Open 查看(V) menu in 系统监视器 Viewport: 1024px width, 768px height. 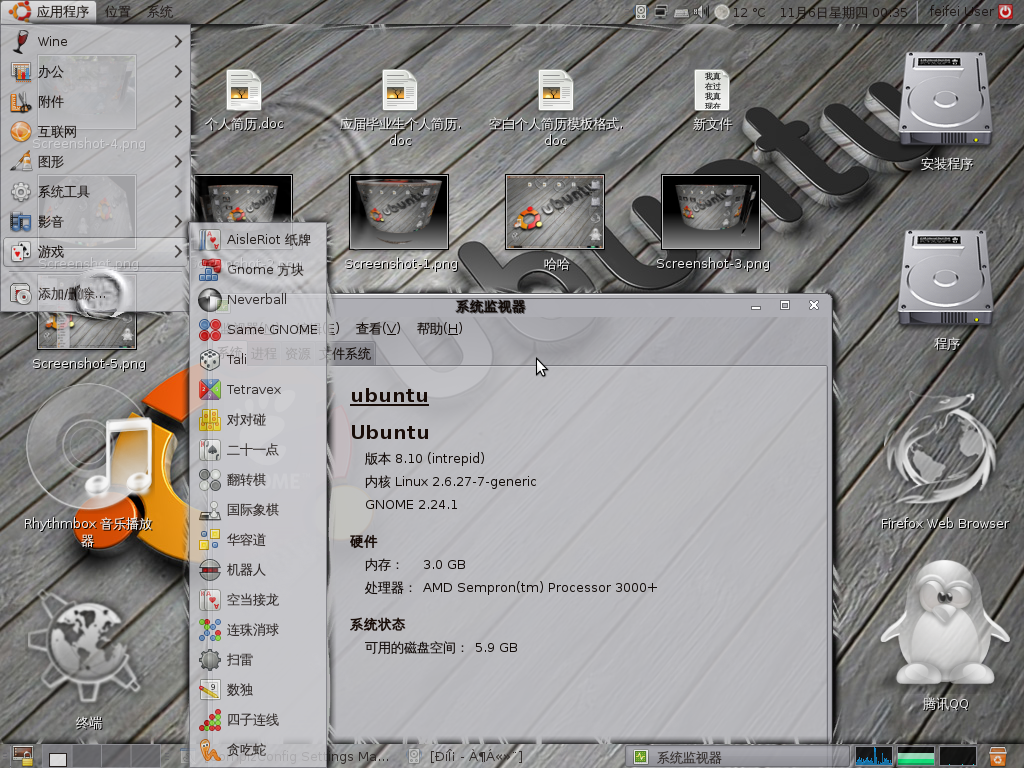pos(377,328)
